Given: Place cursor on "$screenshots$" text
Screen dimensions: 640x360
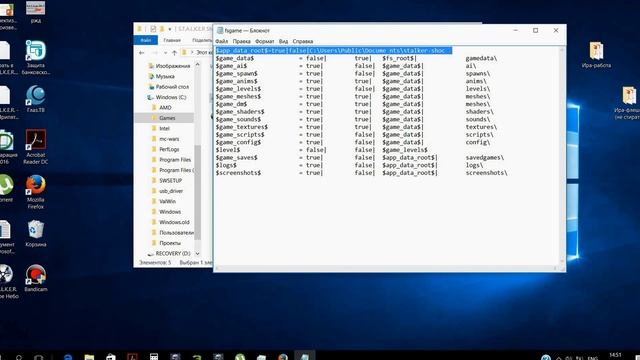Looking at the screenshot, I should tap(238, 173).
